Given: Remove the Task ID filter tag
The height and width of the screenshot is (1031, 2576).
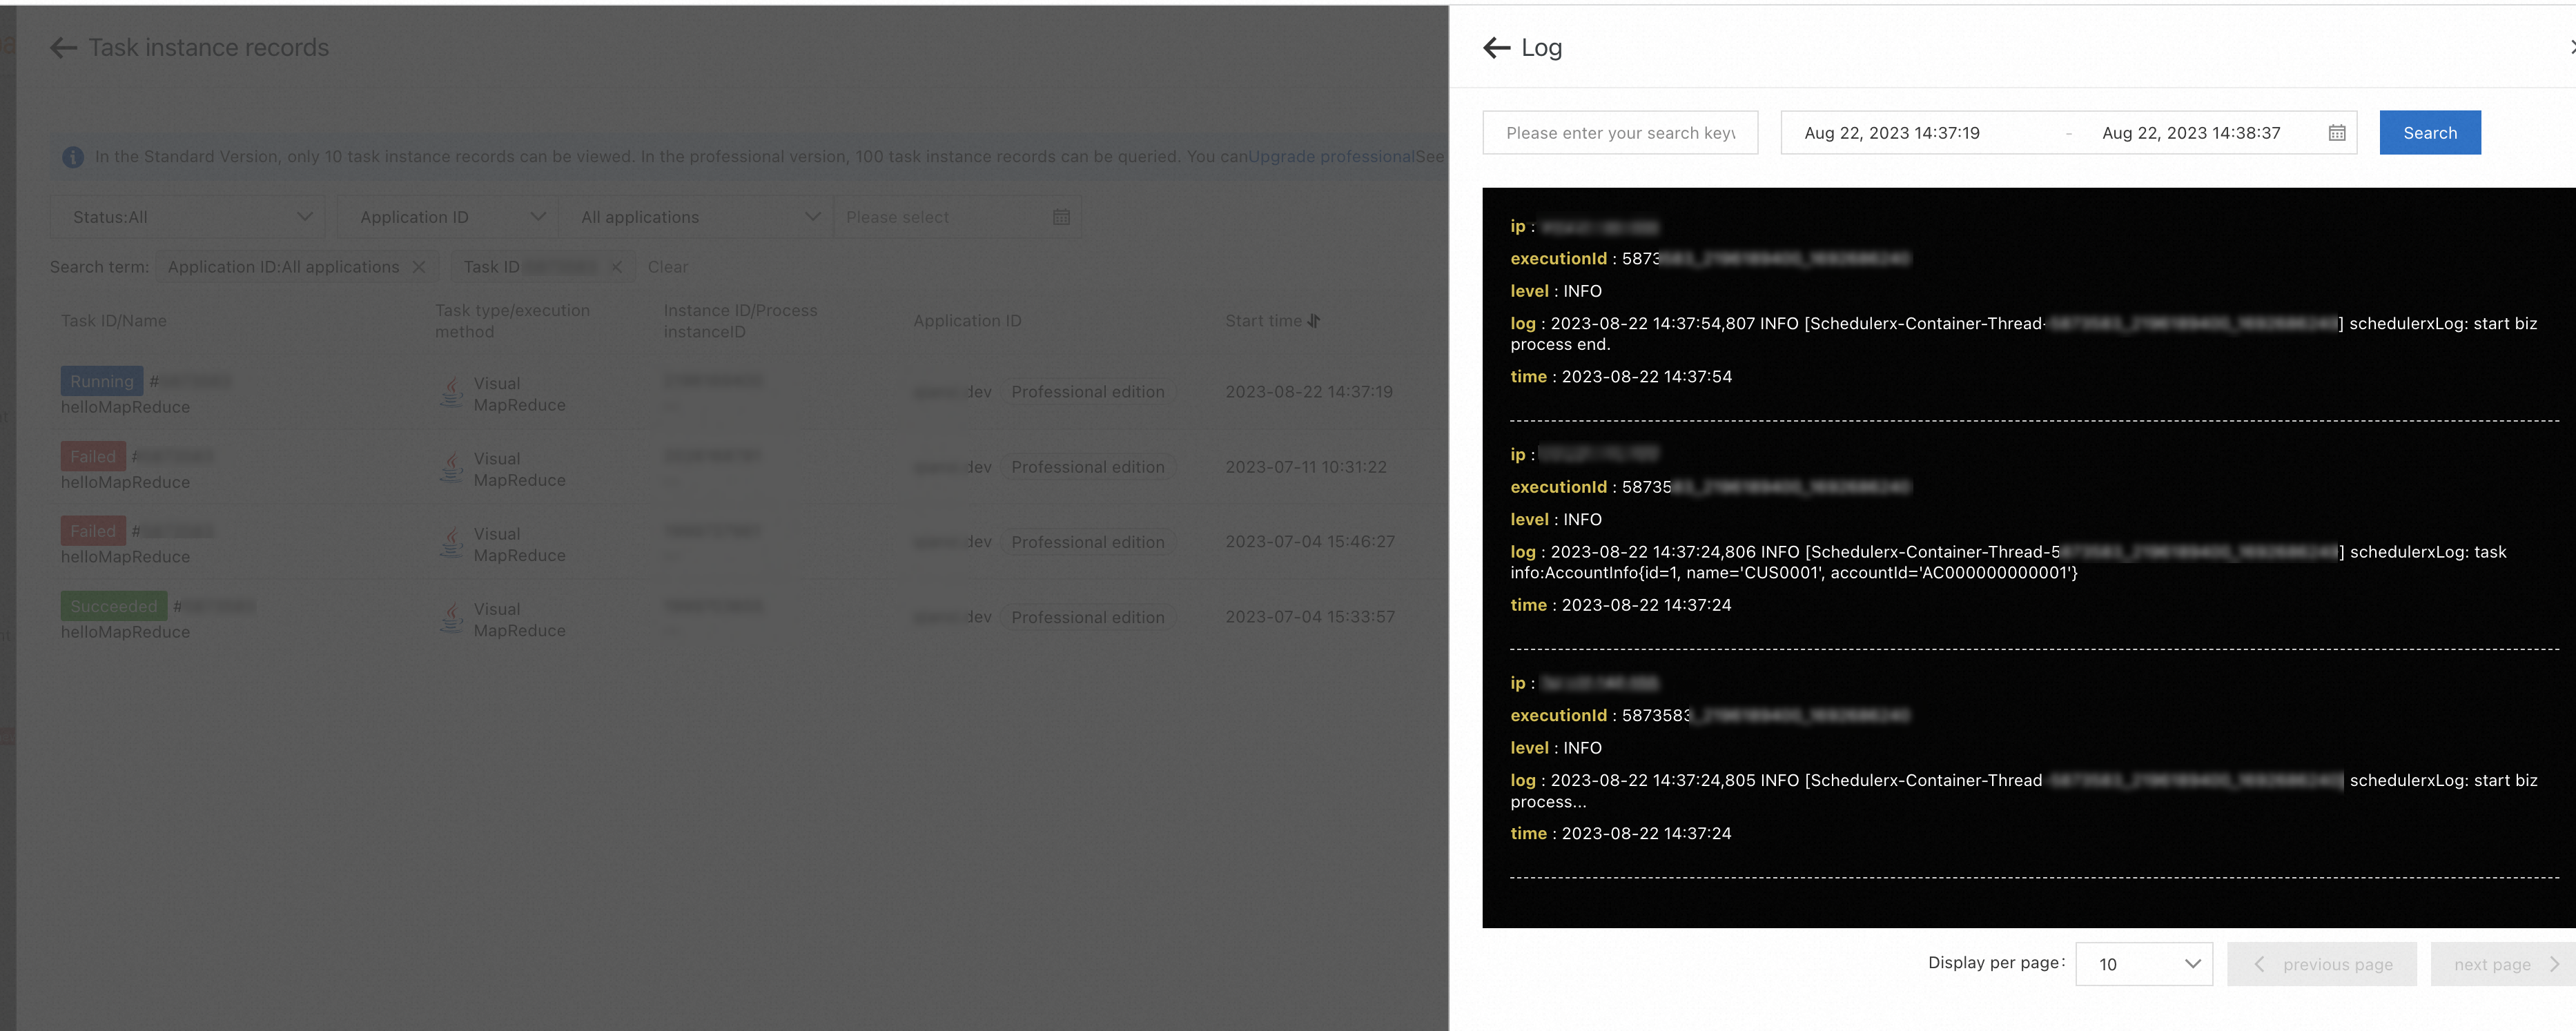Looking at the screenshot, I should [616, 267].
